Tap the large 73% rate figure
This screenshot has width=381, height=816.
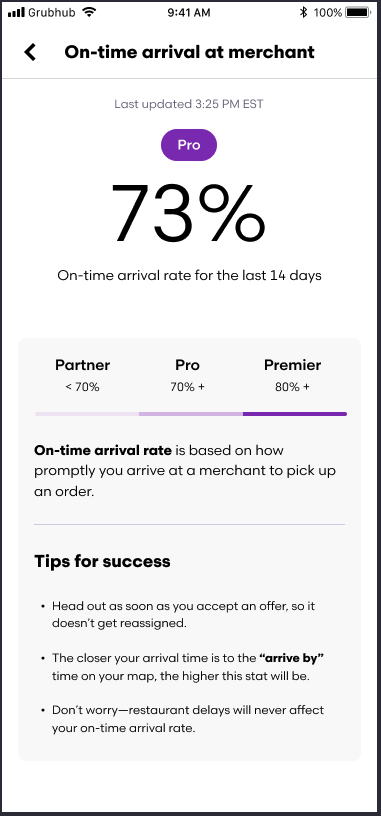coord(188,213)
